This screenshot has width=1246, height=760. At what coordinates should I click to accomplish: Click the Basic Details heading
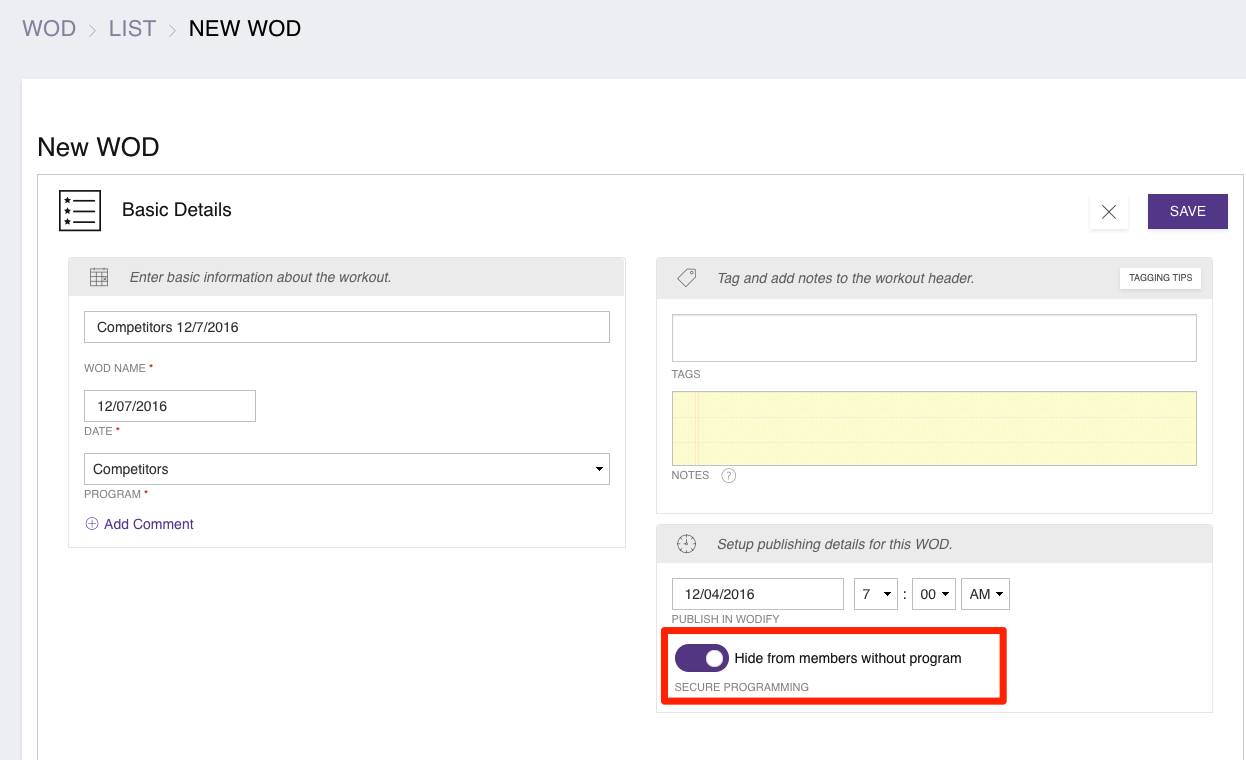[x=177, y=210]
